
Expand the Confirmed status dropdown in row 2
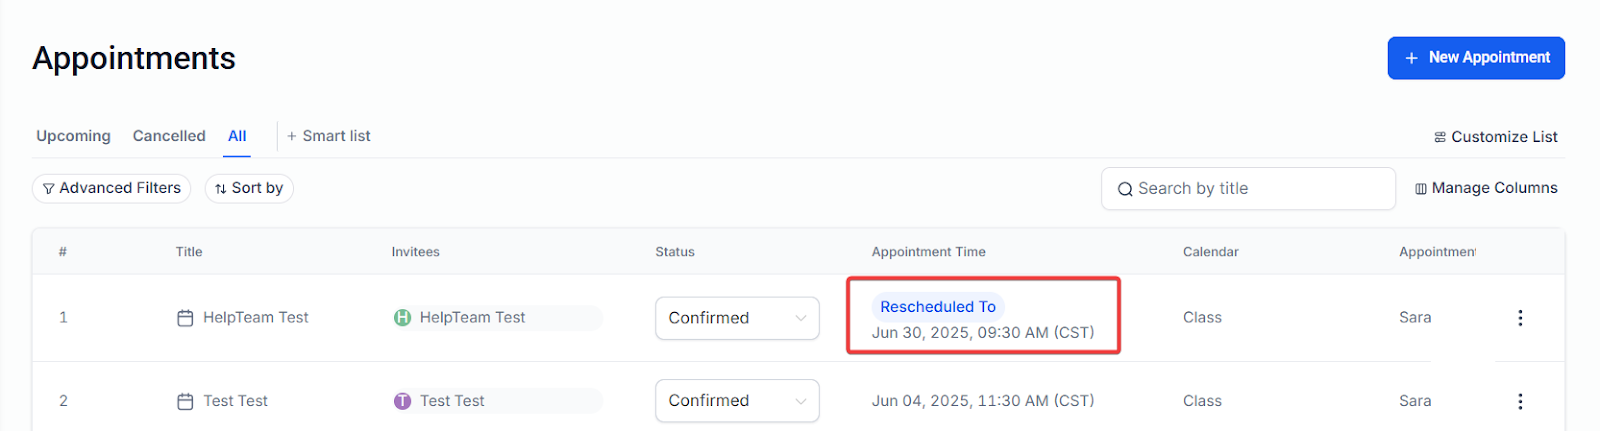(x=737, y=401)
